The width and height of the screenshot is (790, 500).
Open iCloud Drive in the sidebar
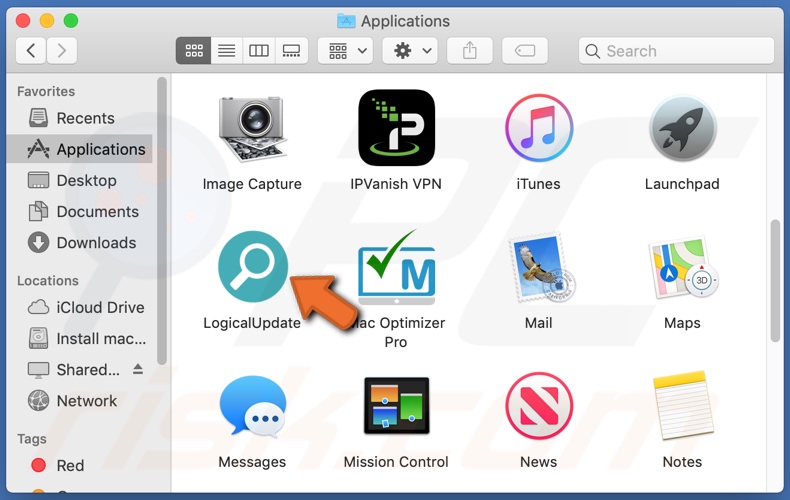point(80,307)
